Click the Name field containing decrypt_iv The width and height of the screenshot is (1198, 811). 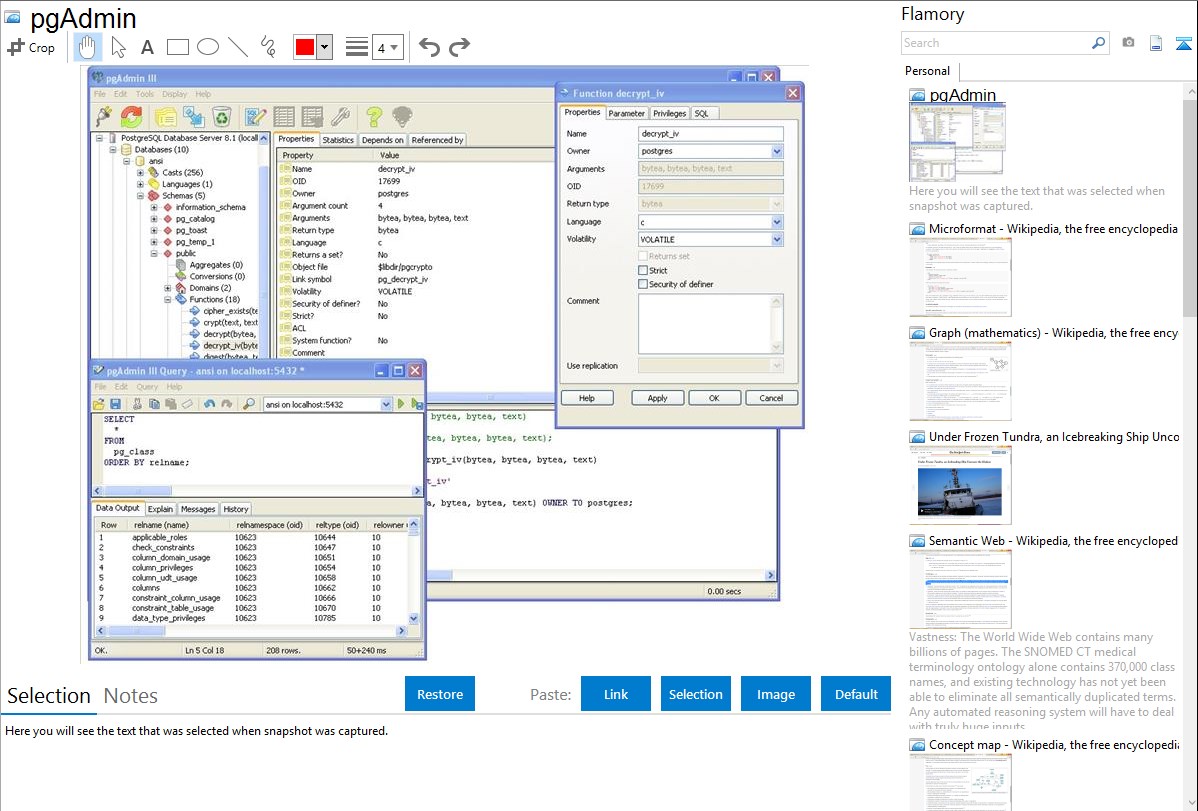click(711, 134)
